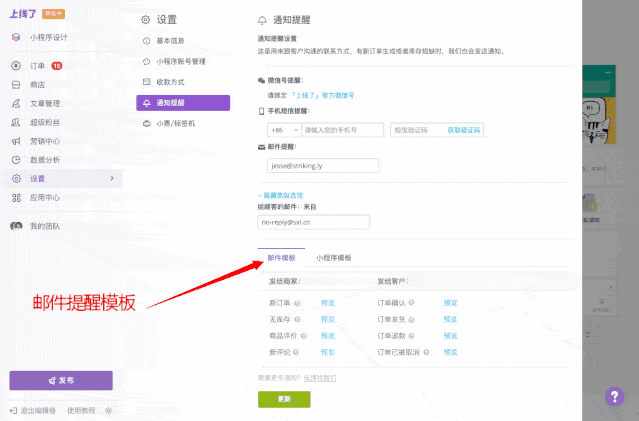Image resolution: width=639 pixels, height=421 pixels.
Task: Click 预览 for 订单已被取消
Action: click(450, 352)
